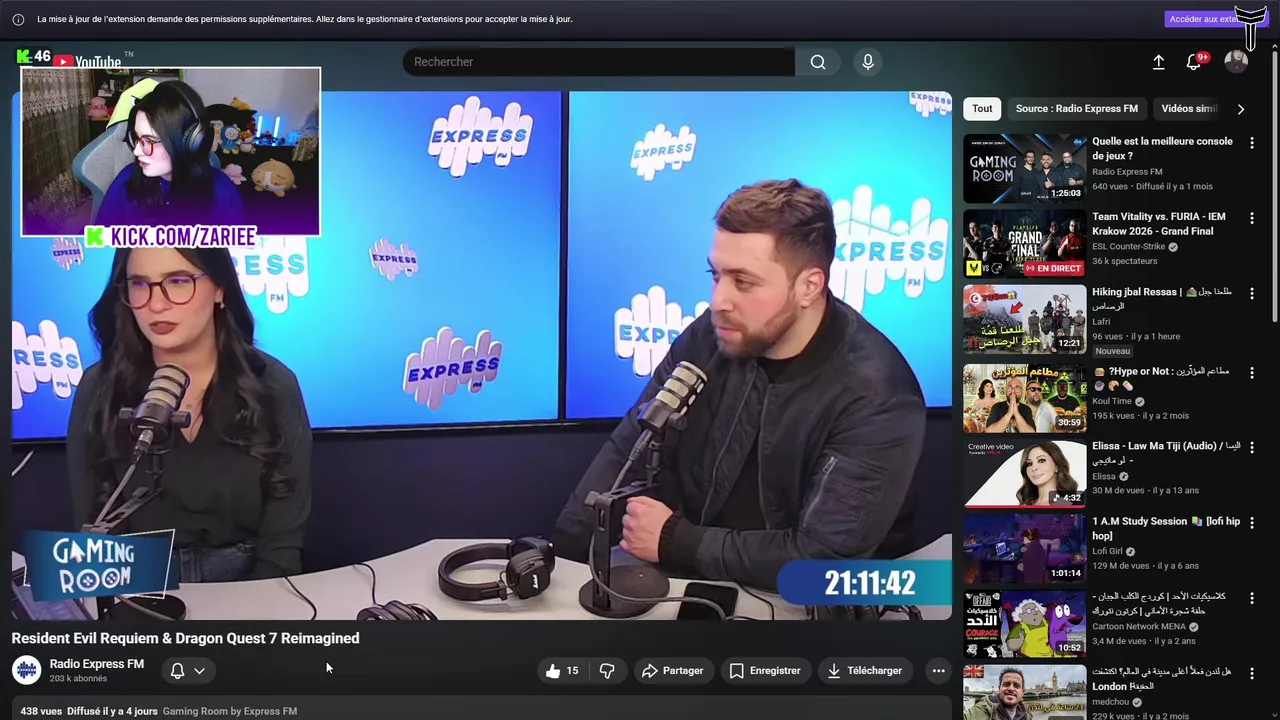
Task: Click the Rechercher search field
Action: point(598,62)
